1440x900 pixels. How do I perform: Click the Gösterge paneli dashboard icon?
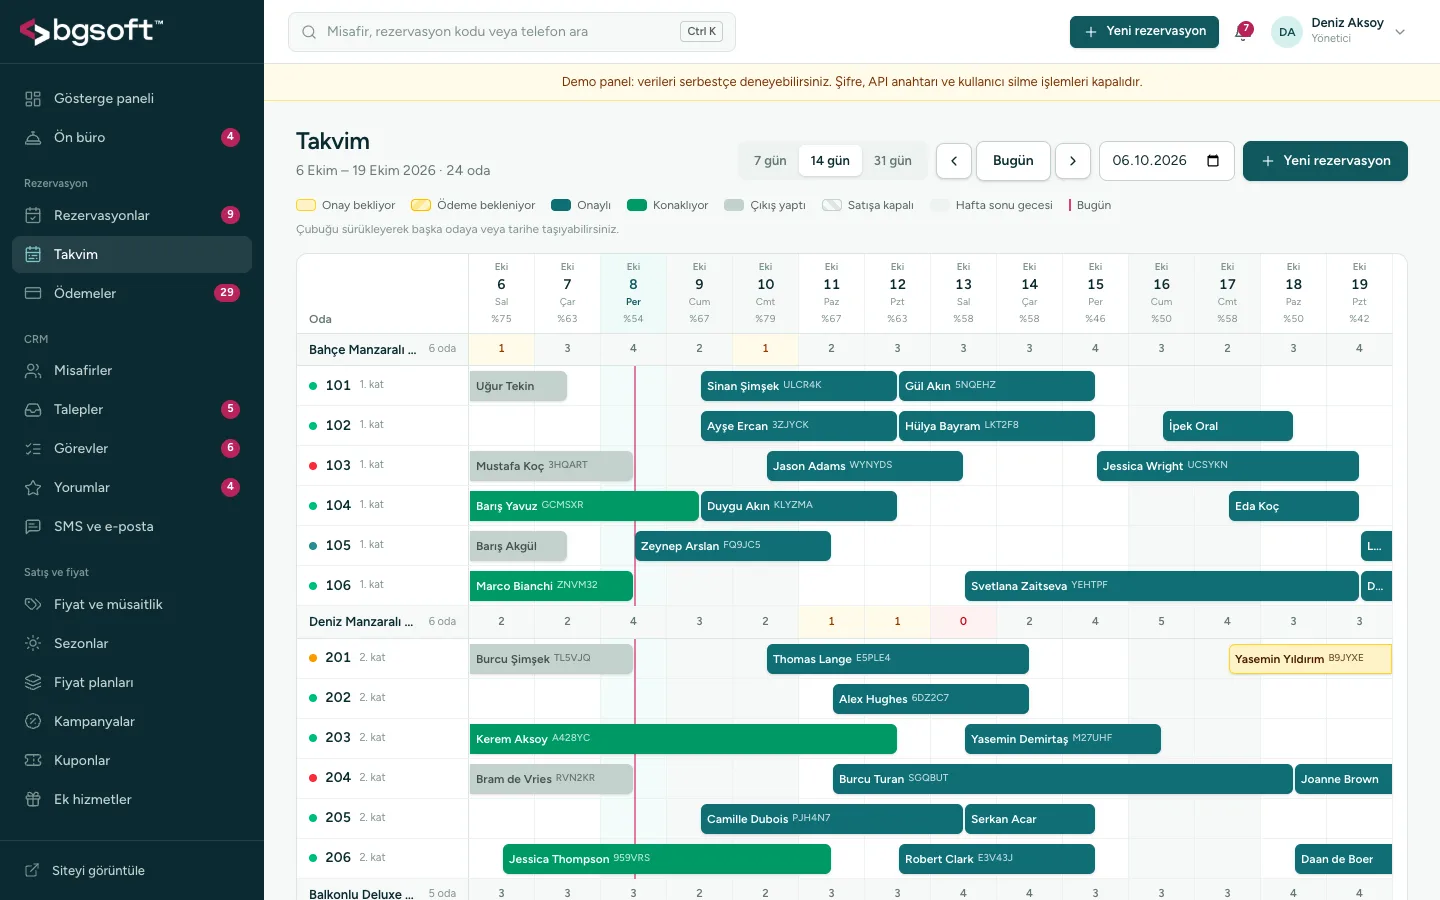pyautogui.click(x=33, y=99)
